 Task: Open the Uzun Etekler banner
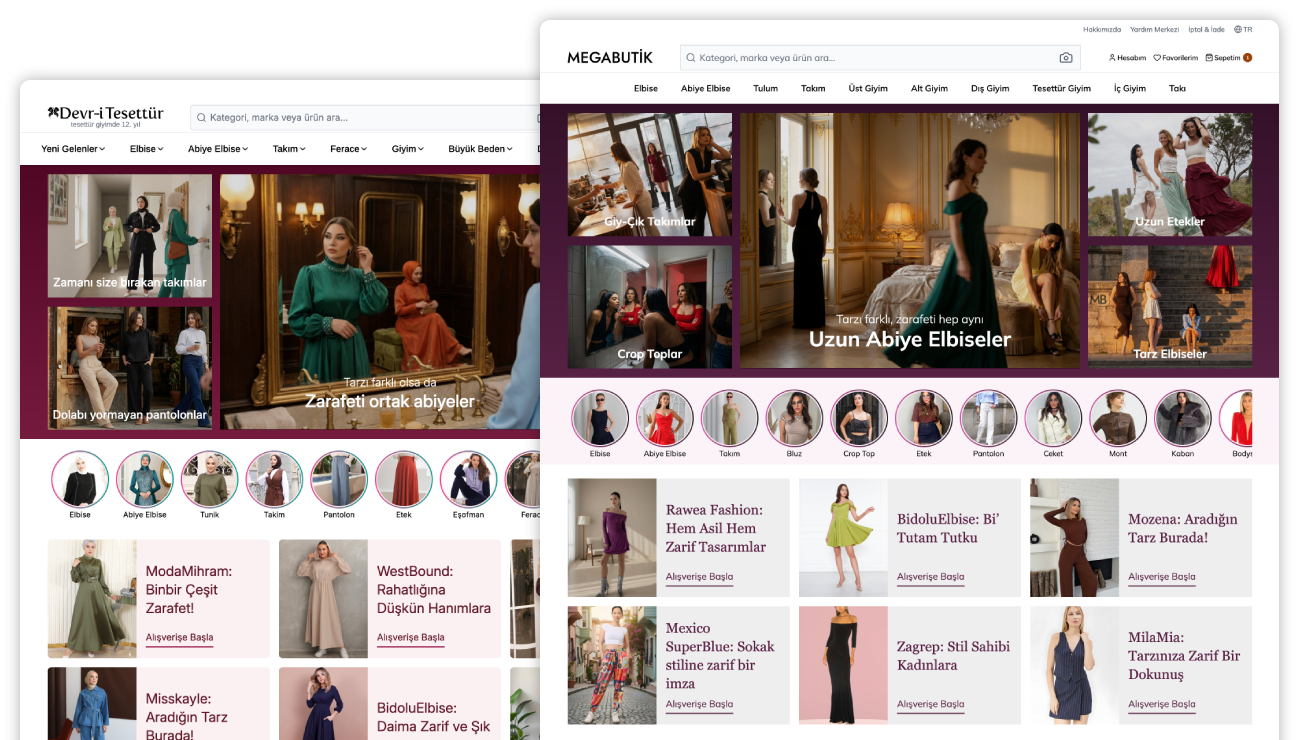tap(1170, 175)
